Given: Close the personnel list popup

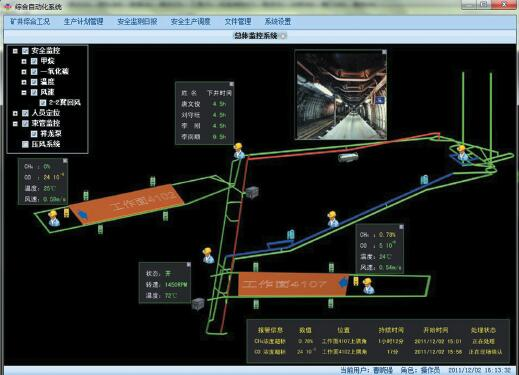Looking at the screenshot, I should pos(231,84).
